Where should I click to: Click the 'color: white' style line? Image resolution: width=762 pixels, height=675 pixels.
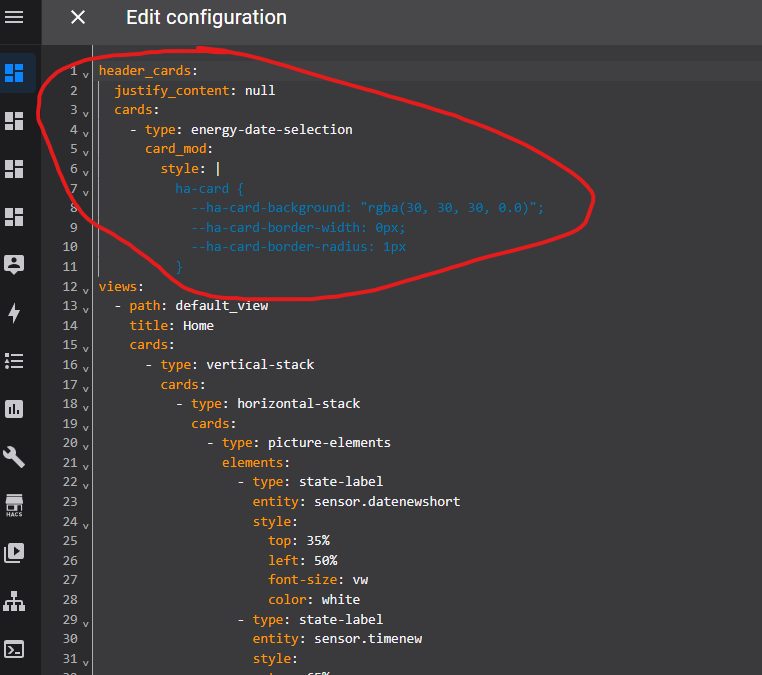tap(314, 600)
